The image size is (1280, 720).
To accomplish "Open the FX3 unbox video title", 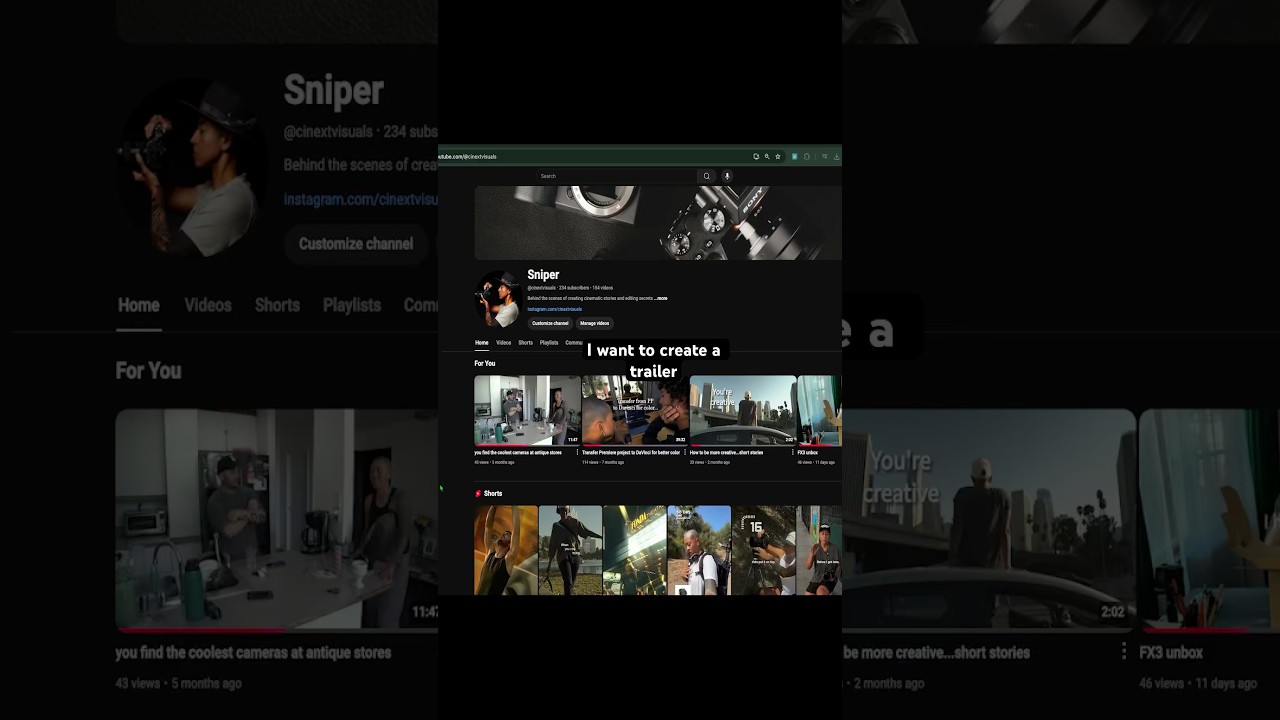I will 808,453.
